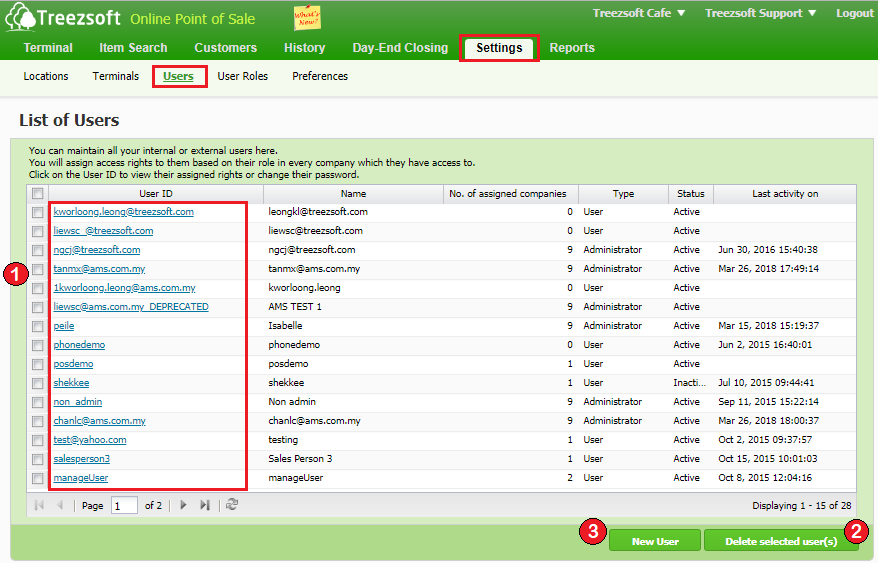Sort by the Name column header

(x=353, y=194)
